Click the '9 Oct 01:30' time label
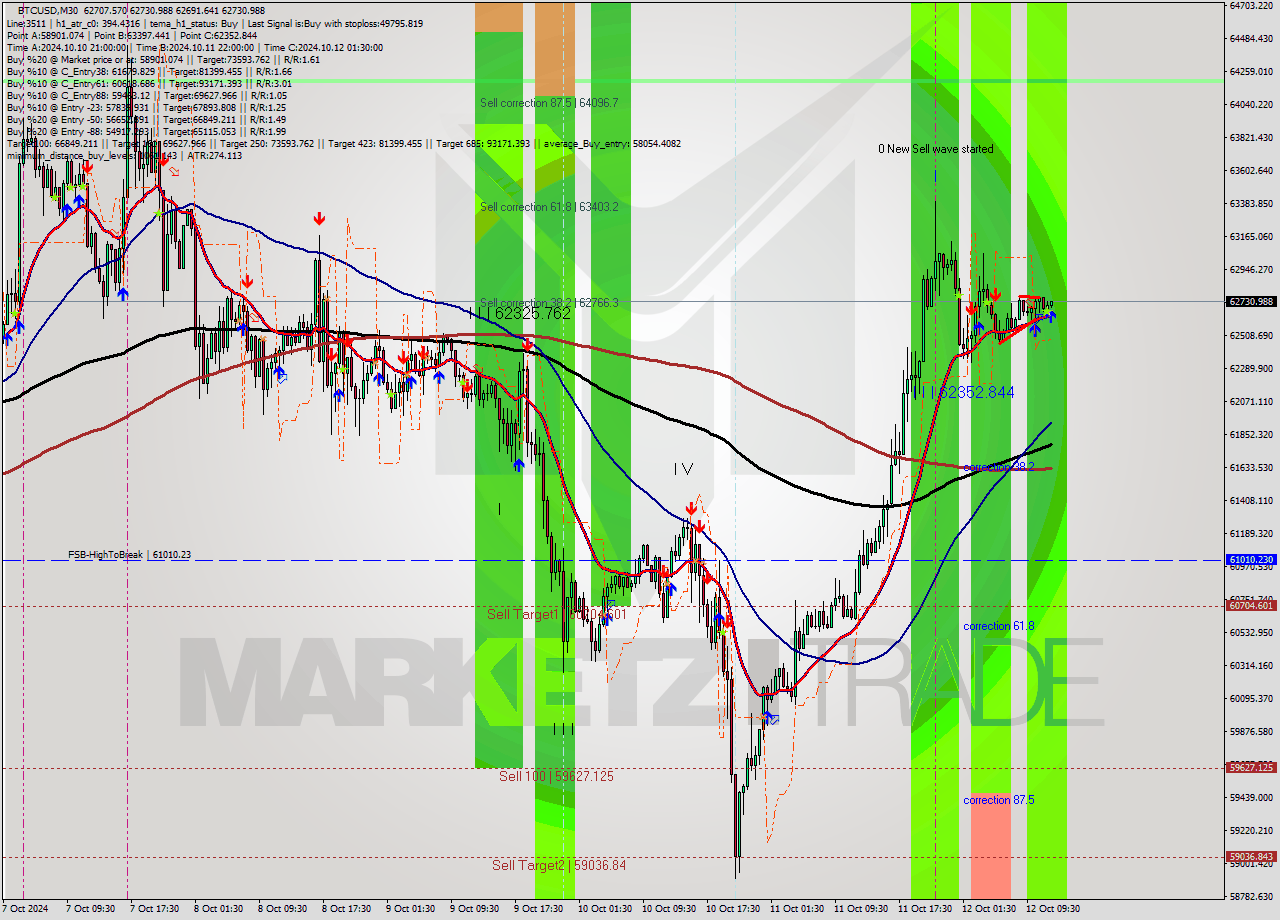Viewport: 1280px width, 920px height. [410, 909]
